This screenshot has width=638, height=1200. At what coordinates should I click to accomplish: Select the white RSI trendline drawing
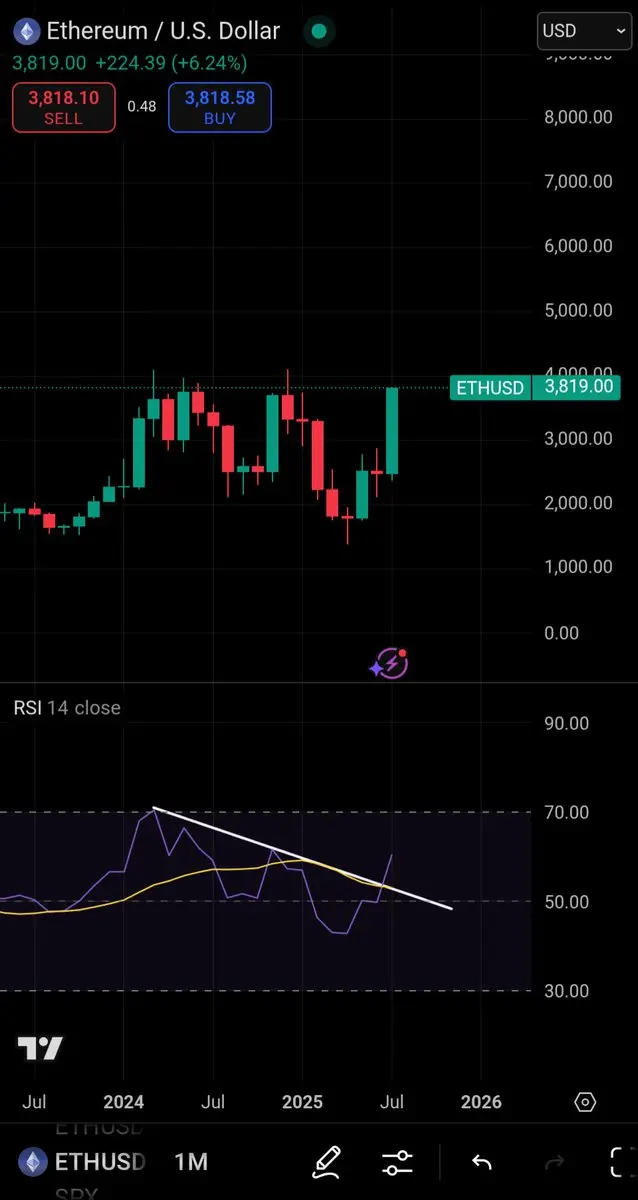tap(302, 857)
